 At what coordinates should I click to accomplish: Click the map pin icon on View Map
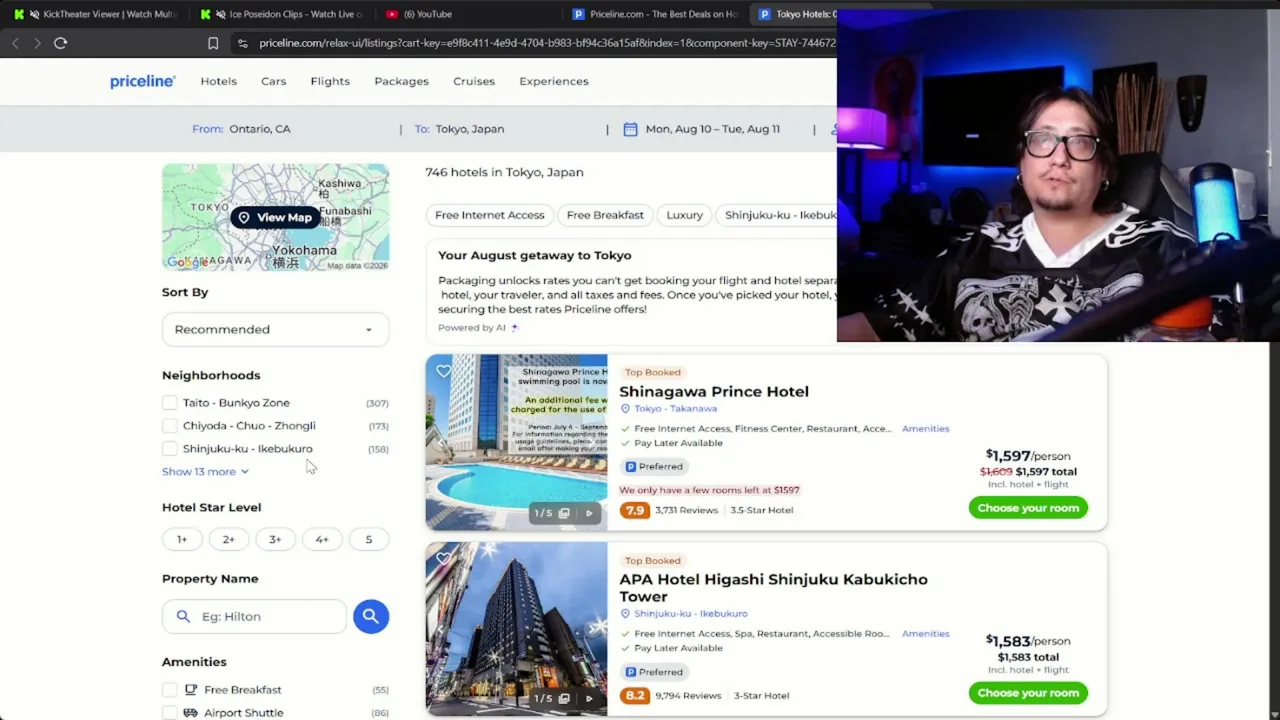coord(244,217)
